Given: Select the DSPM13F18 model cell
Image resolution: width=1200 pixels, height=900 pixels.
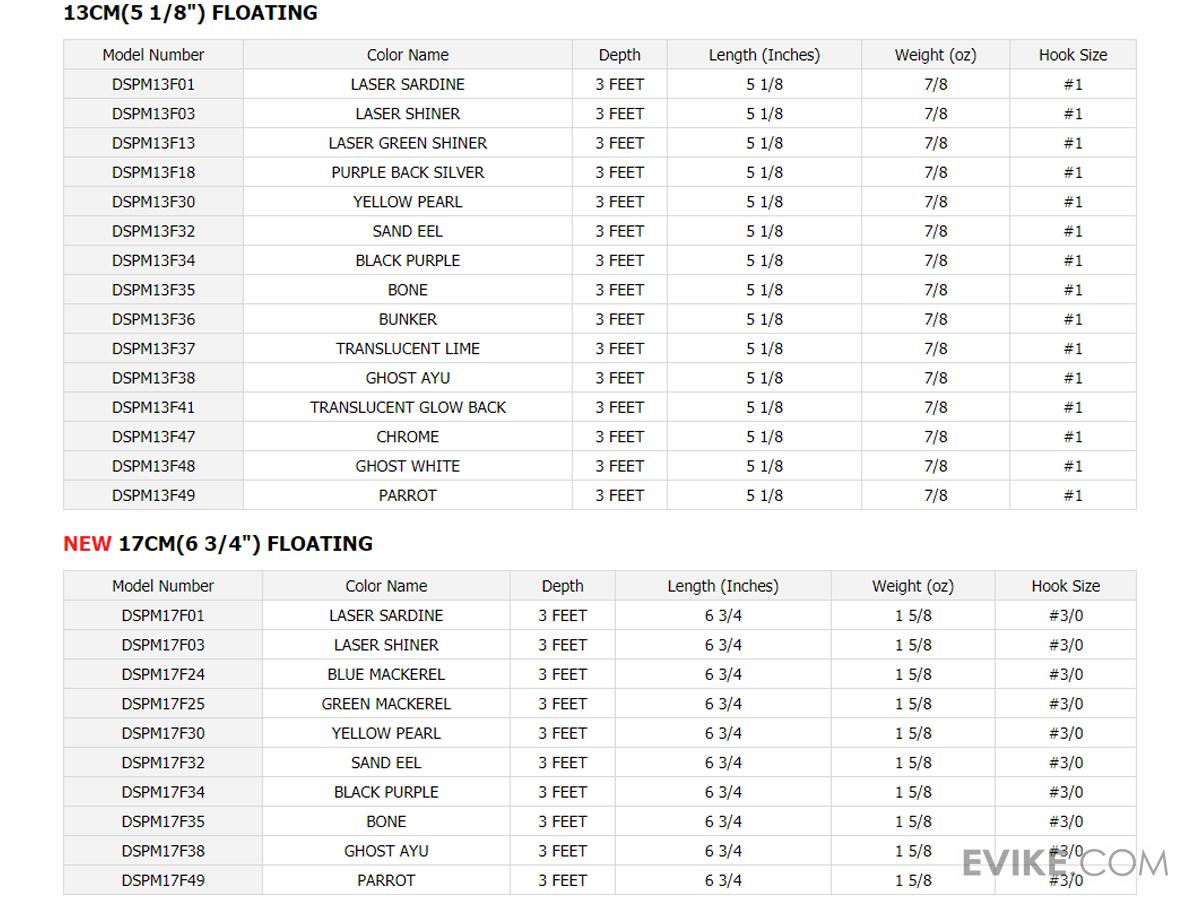Looking at the screenshot, I should point(153,172).
